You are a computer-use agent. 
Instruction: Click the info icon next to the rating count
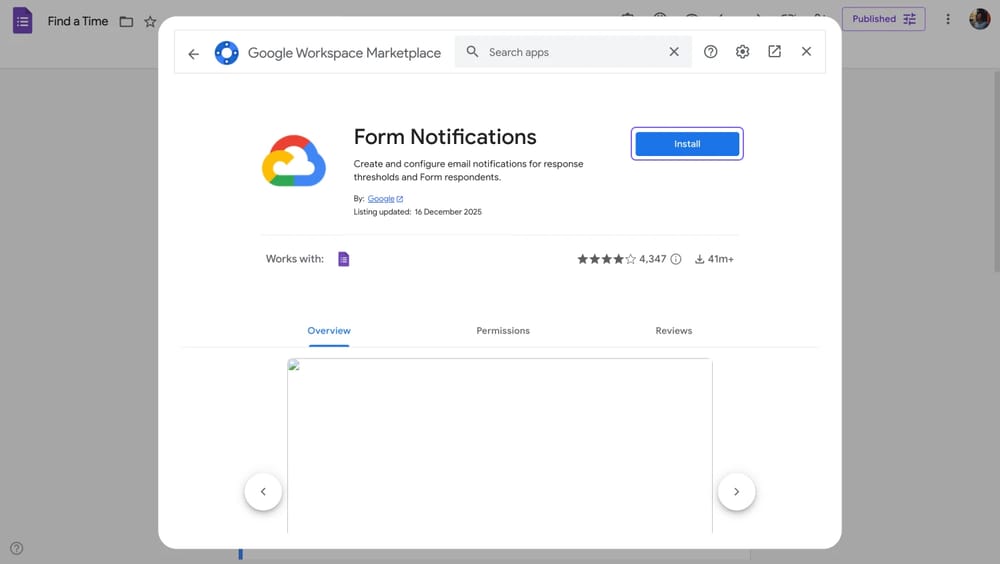(676, 259)
